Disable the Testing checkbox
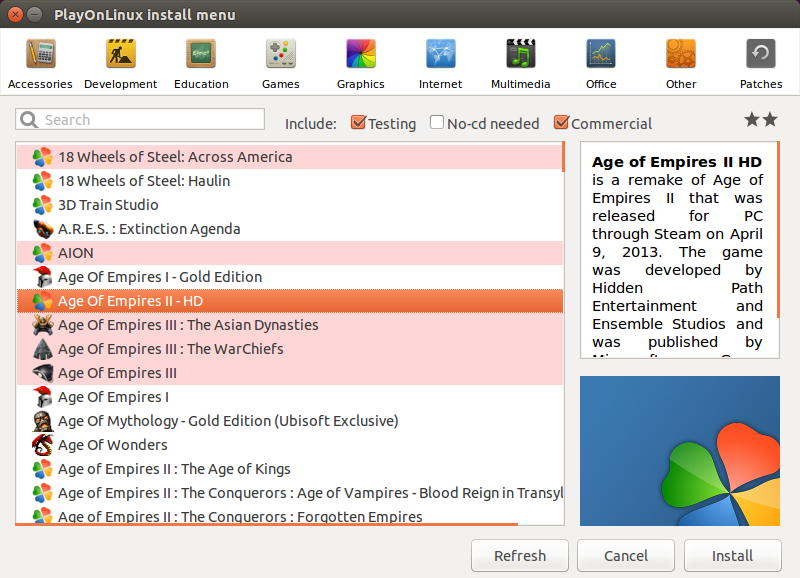 [x=358, y=122]
